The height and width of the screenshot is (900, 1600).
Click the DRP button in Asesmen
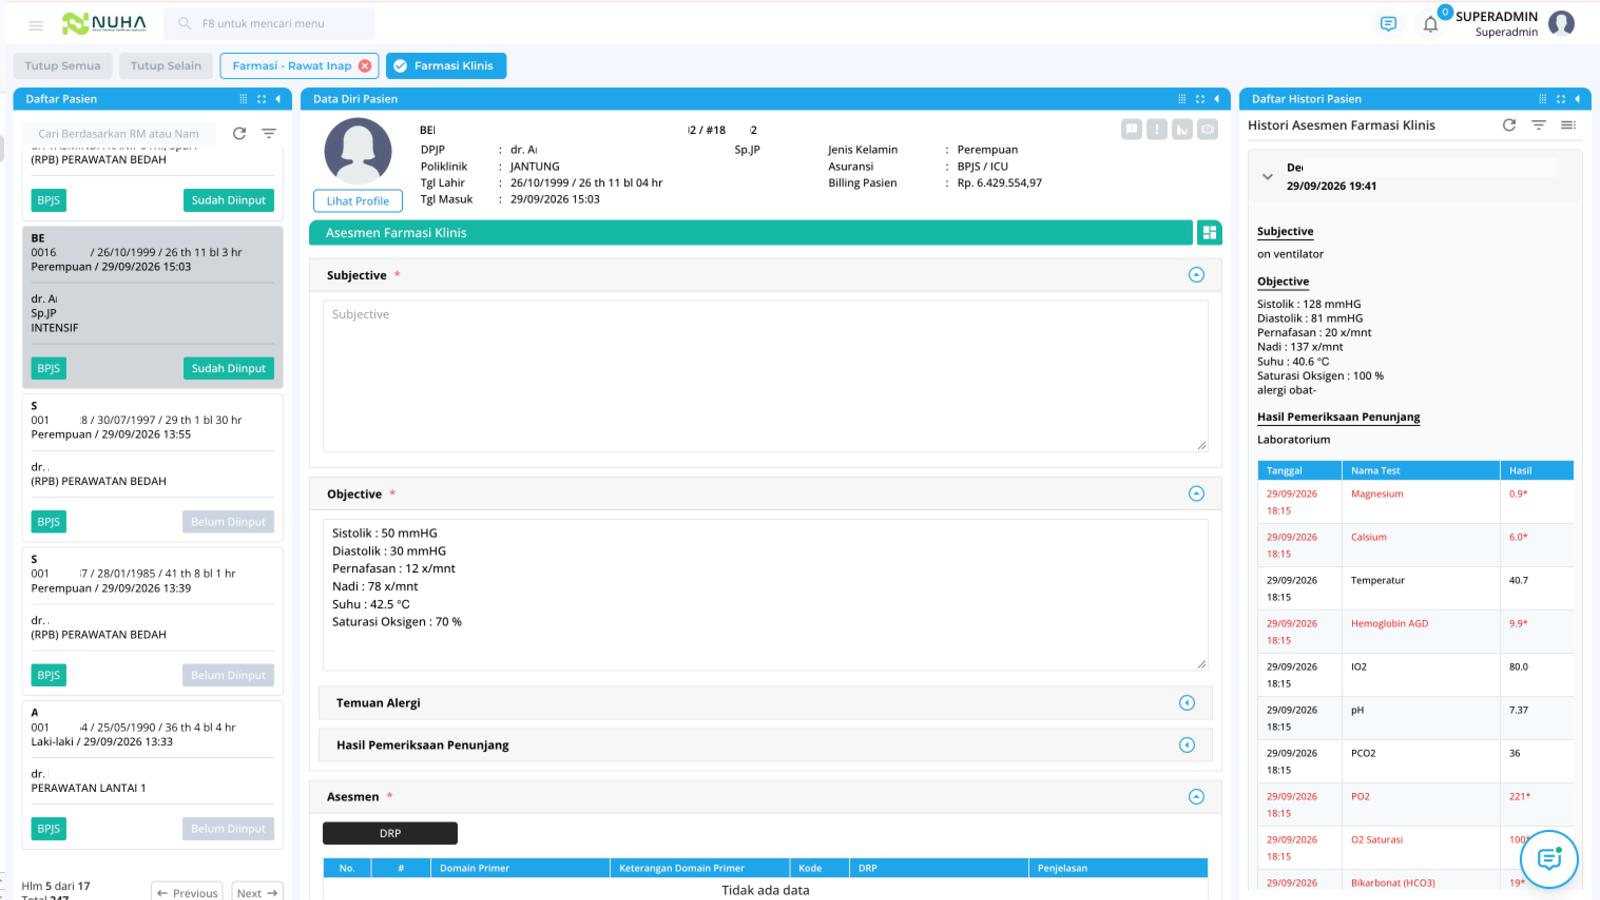[x=390, y=833]
